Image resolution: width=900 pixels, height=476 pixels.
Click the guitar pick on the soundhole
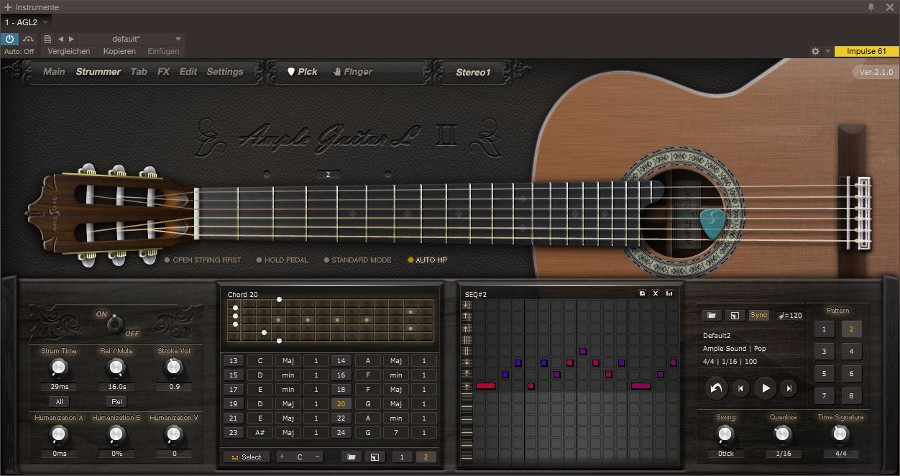713,224
